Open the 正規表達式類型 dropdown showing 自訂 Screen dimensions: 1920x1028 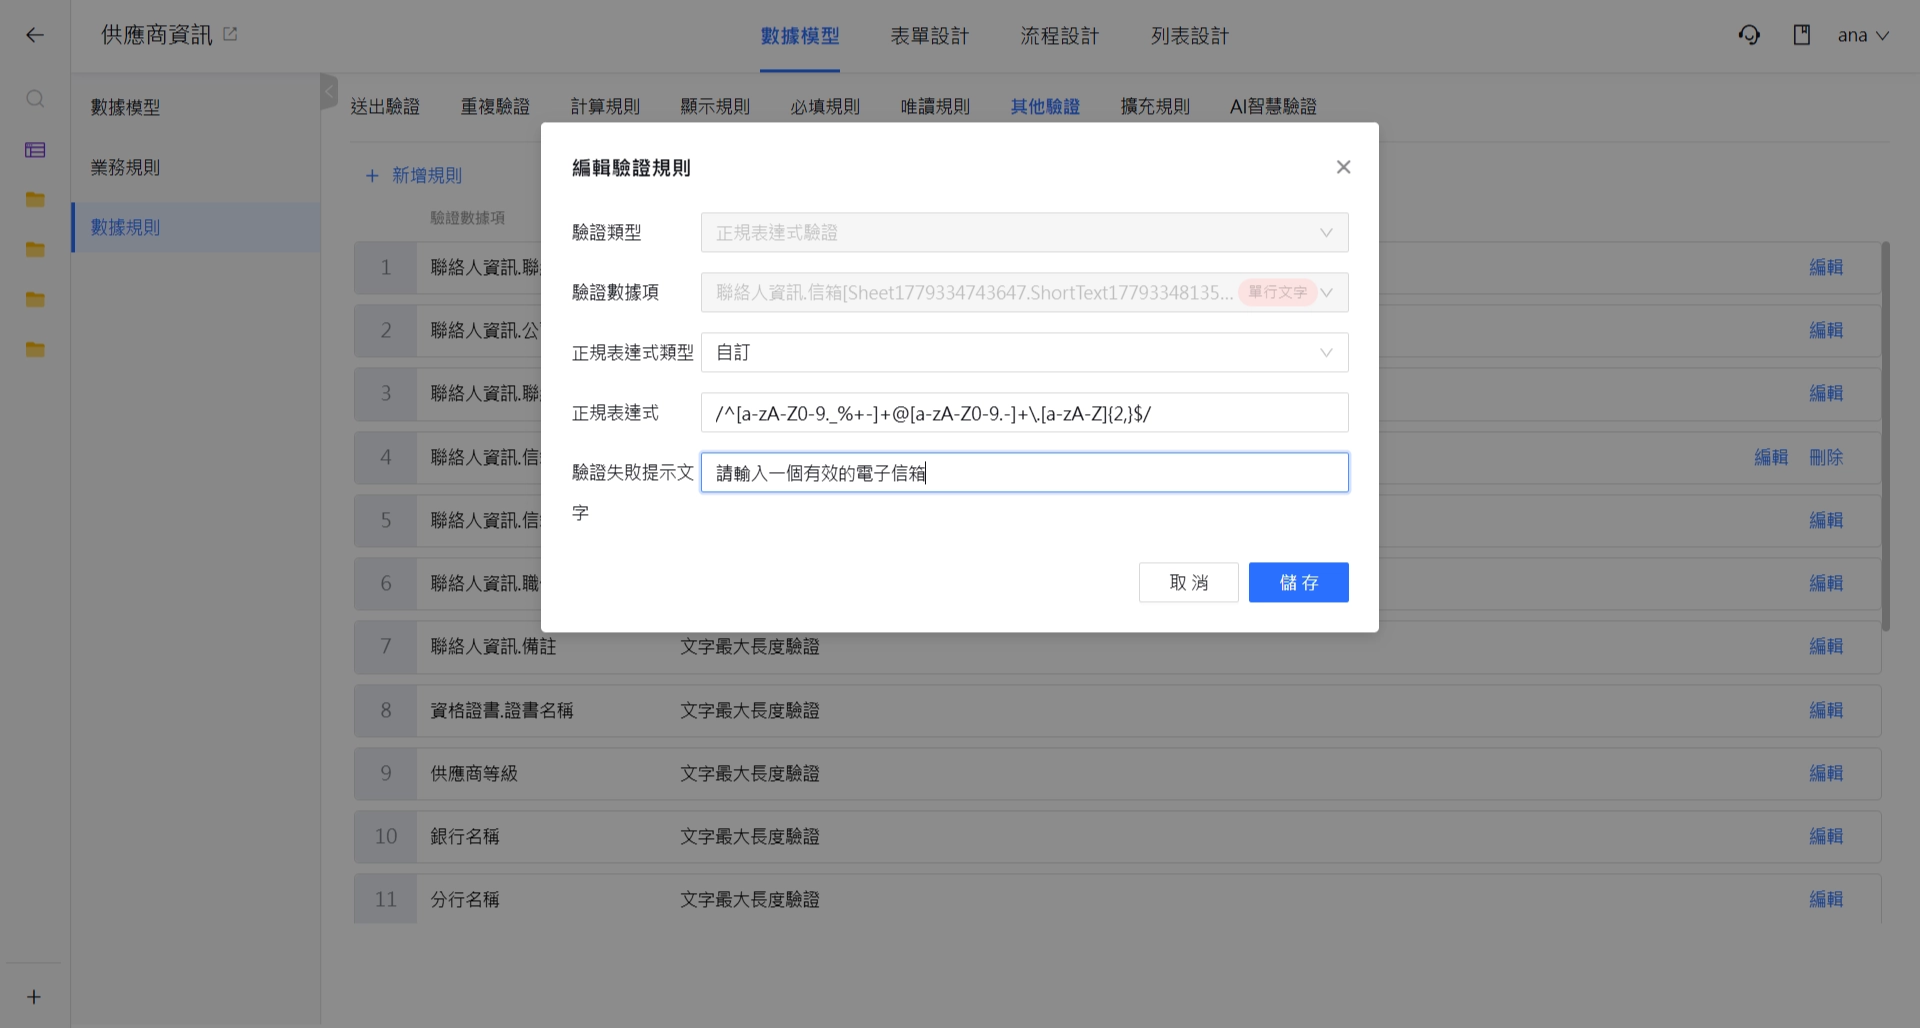pos(1024,352)
